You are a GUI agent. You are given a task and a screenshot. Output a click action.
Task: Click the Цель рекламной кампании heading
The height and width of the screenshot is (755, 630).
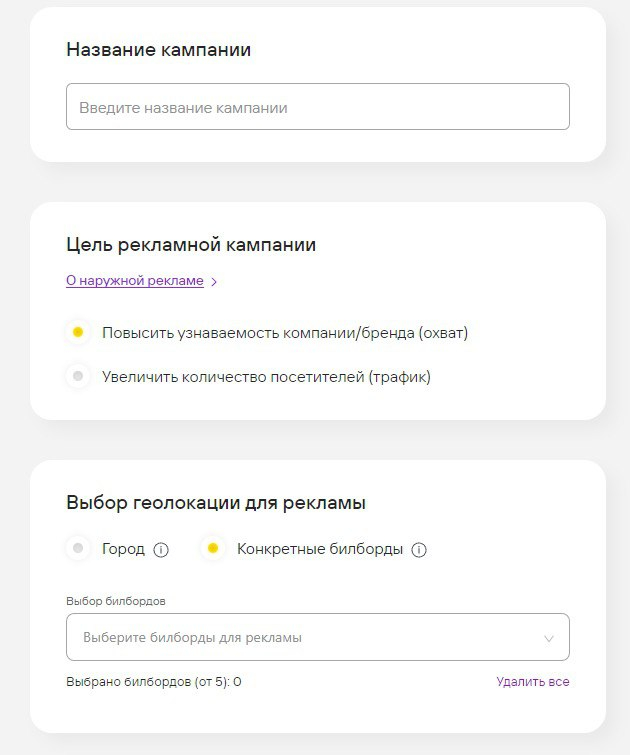click(x=191, y=245)
